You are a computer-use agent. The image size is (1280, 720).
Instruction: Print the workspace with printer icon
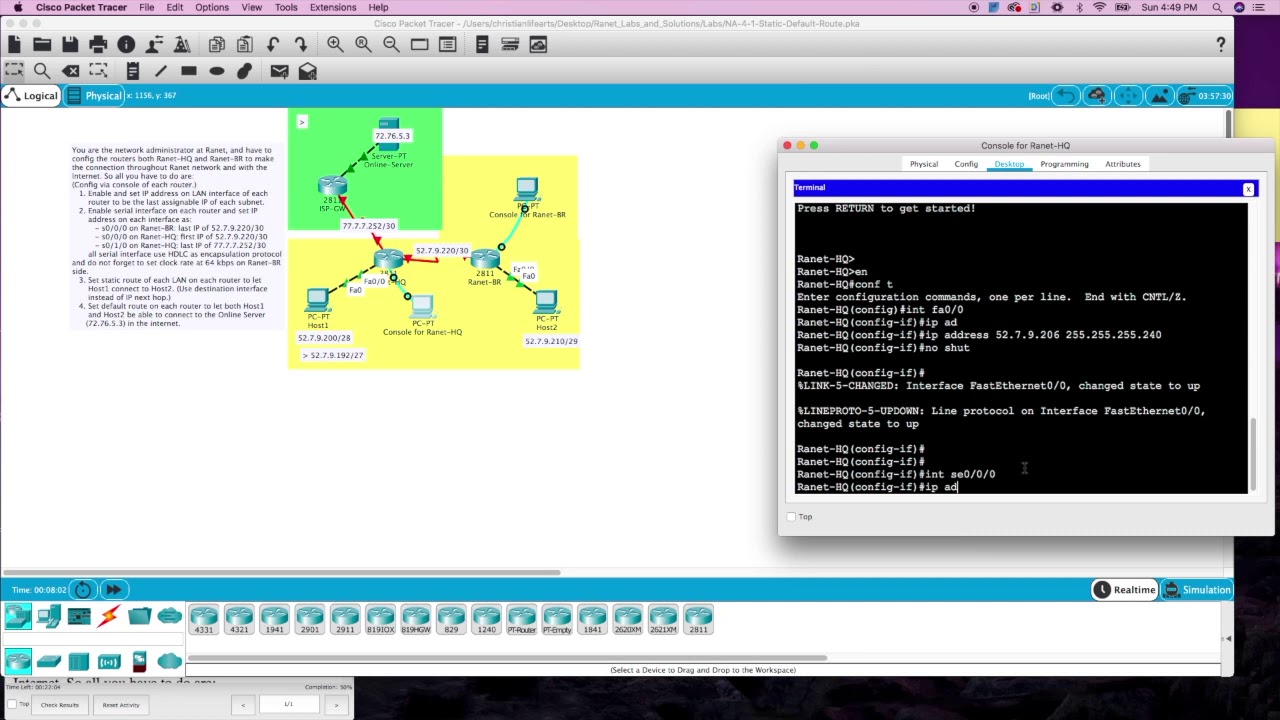coord(98,44)
